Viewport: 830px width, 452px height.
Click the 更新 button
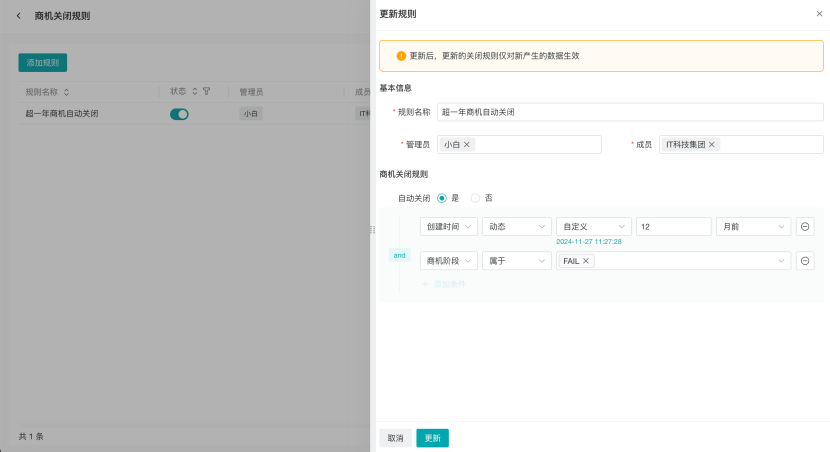pos(432,438)
